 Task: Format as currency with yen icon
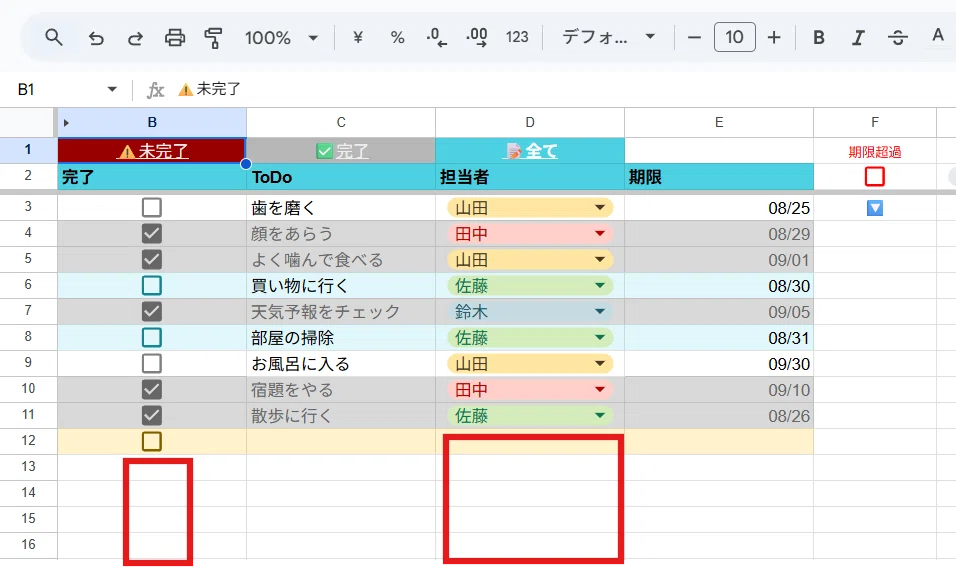pos(358,38)
